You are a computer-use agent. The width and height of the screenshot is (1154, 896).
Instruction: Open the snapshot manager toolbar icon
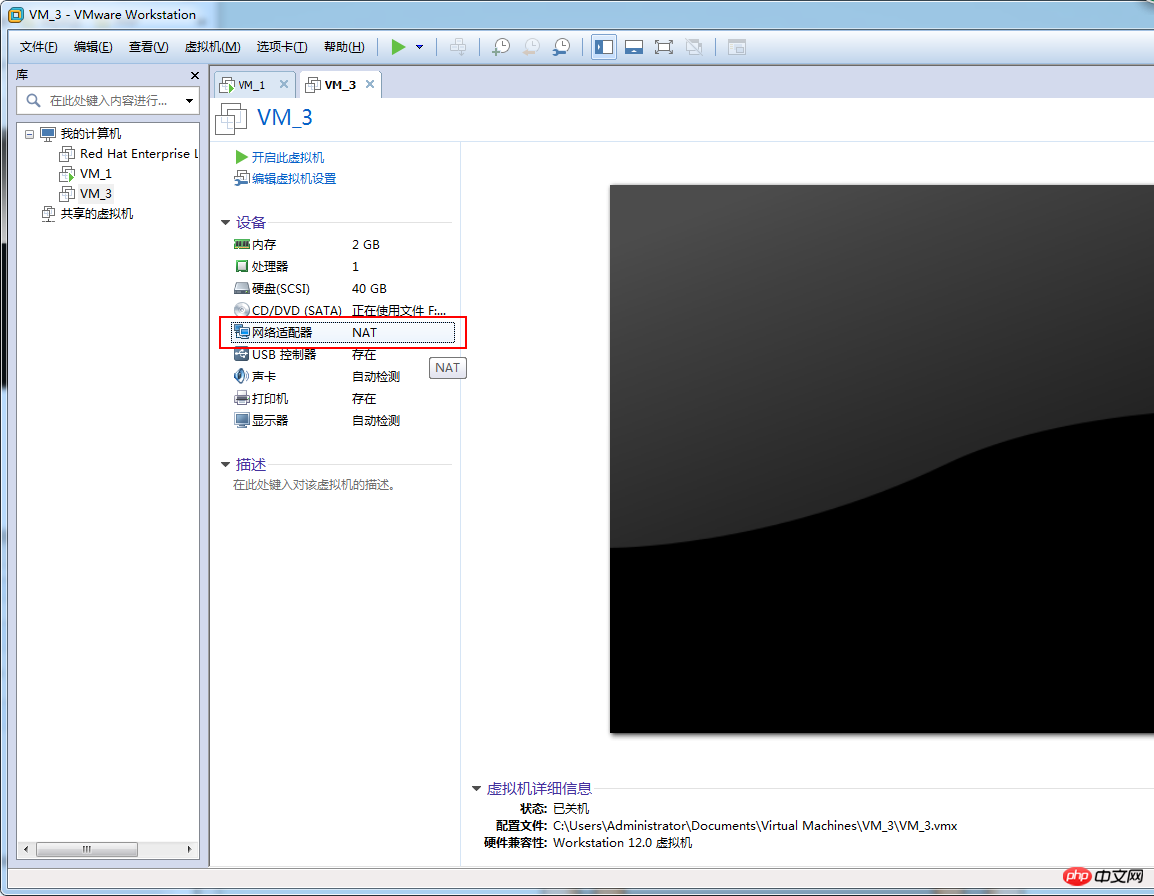click(x=562, y=47)
